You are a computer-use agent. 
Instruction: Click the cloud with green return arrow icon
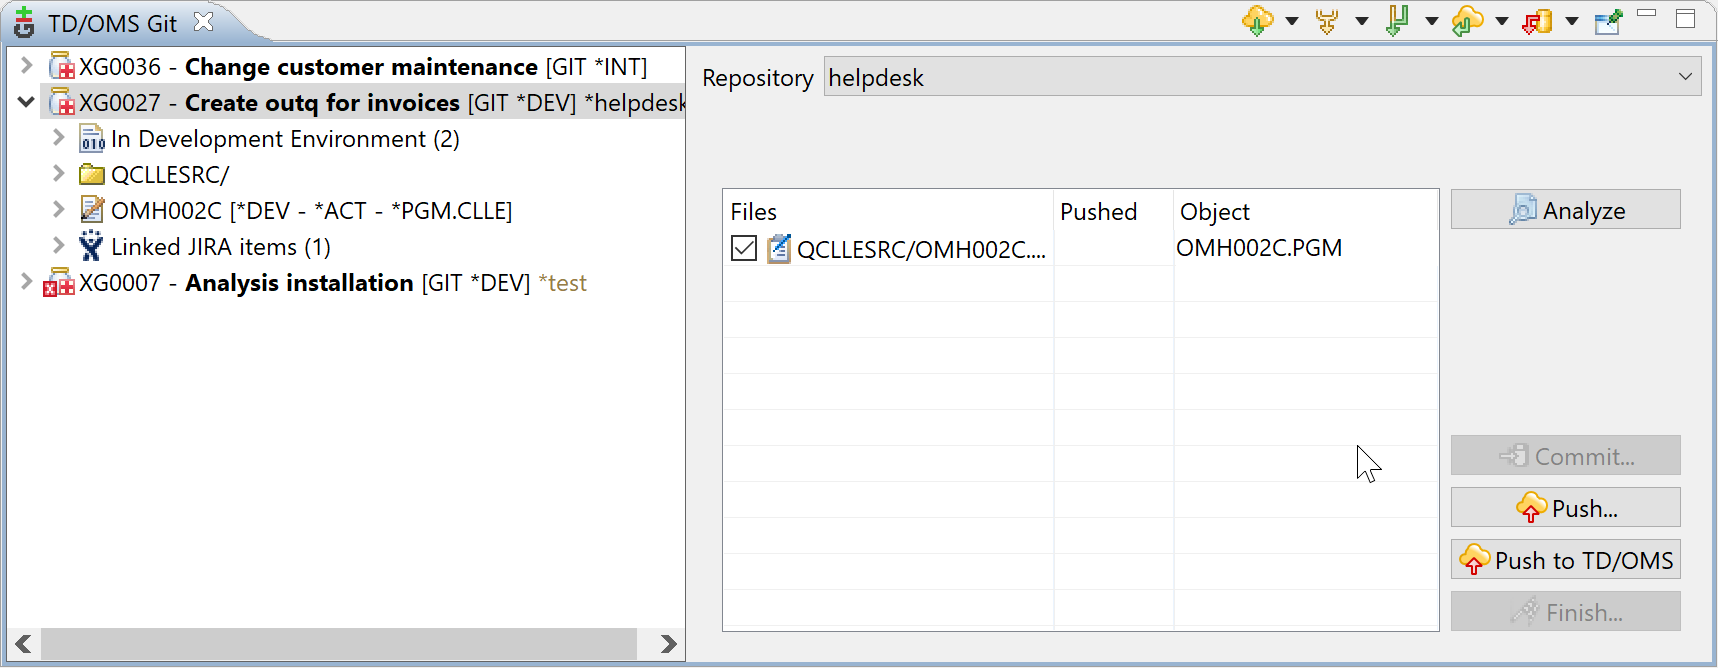(x=1467, y=21)
